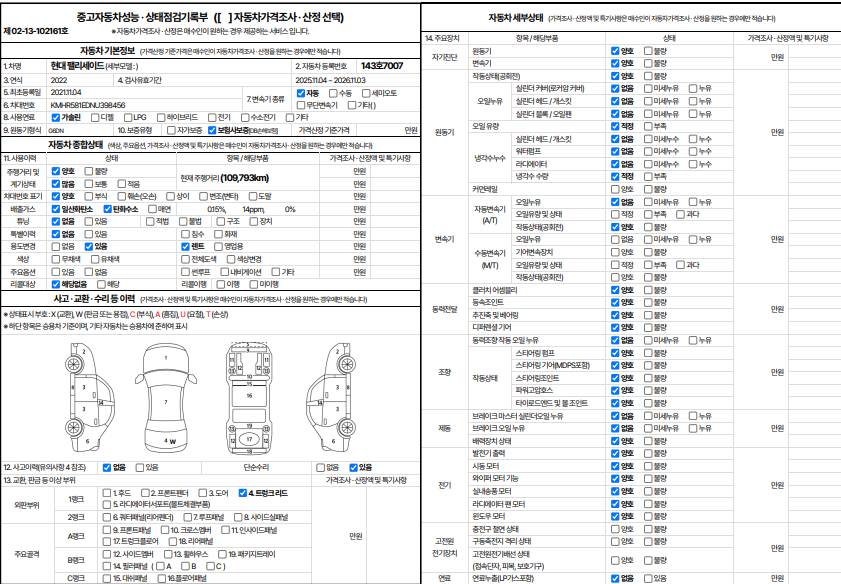Check the 자가보증 warranty checkbox
The height and width of the screenshot is (584, 841).
(x=171, y=130)
